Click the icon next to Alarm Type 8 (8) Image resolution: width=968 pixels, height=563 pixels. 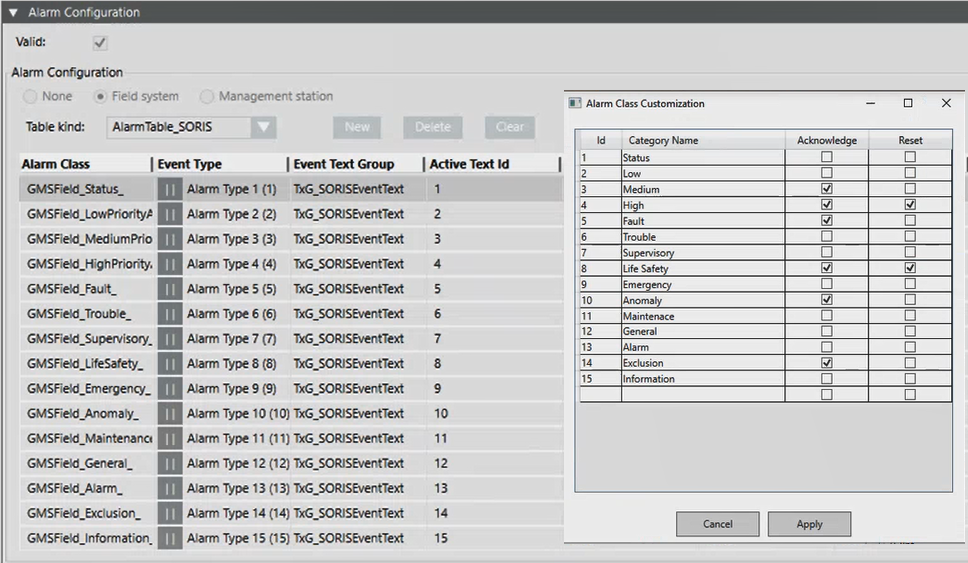[170, 364]
